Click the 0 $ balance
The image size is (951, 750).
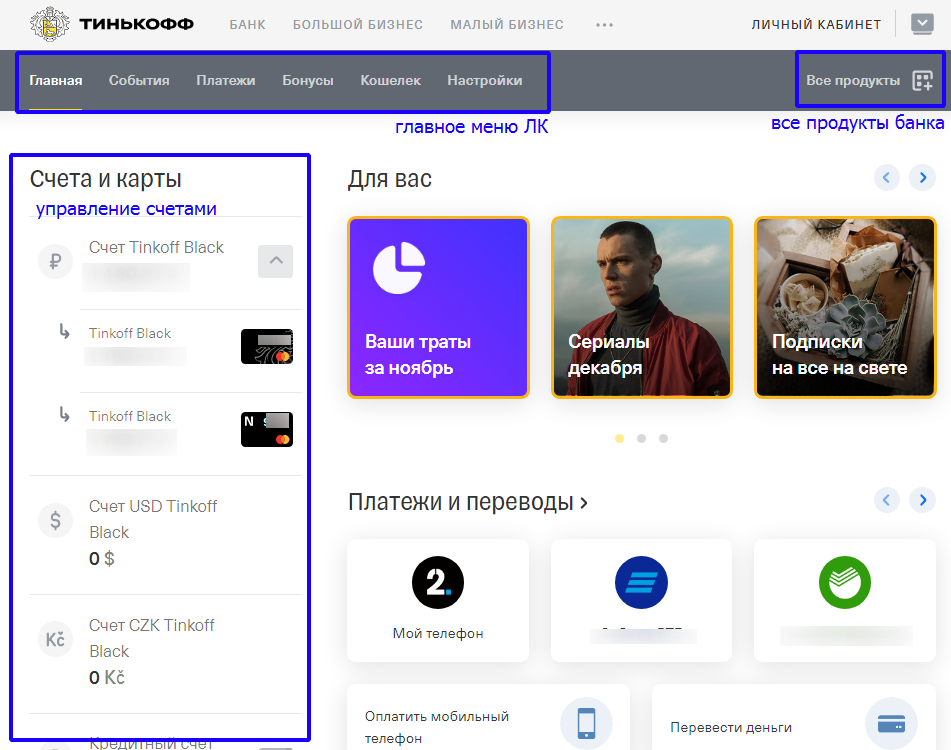102,558
